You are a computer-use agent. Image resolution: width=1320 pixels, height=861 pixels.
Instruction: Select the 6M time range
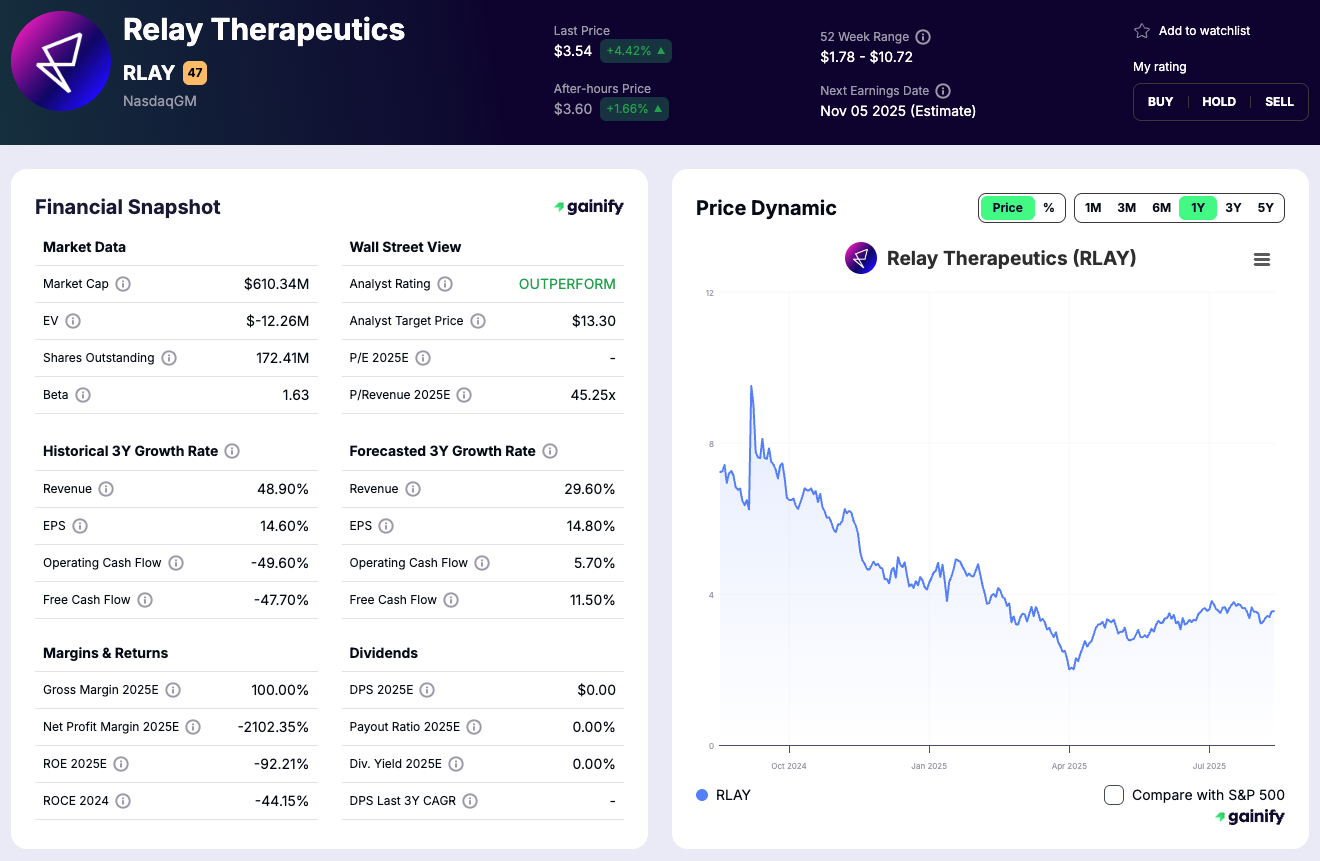(x=1161, y=208)
